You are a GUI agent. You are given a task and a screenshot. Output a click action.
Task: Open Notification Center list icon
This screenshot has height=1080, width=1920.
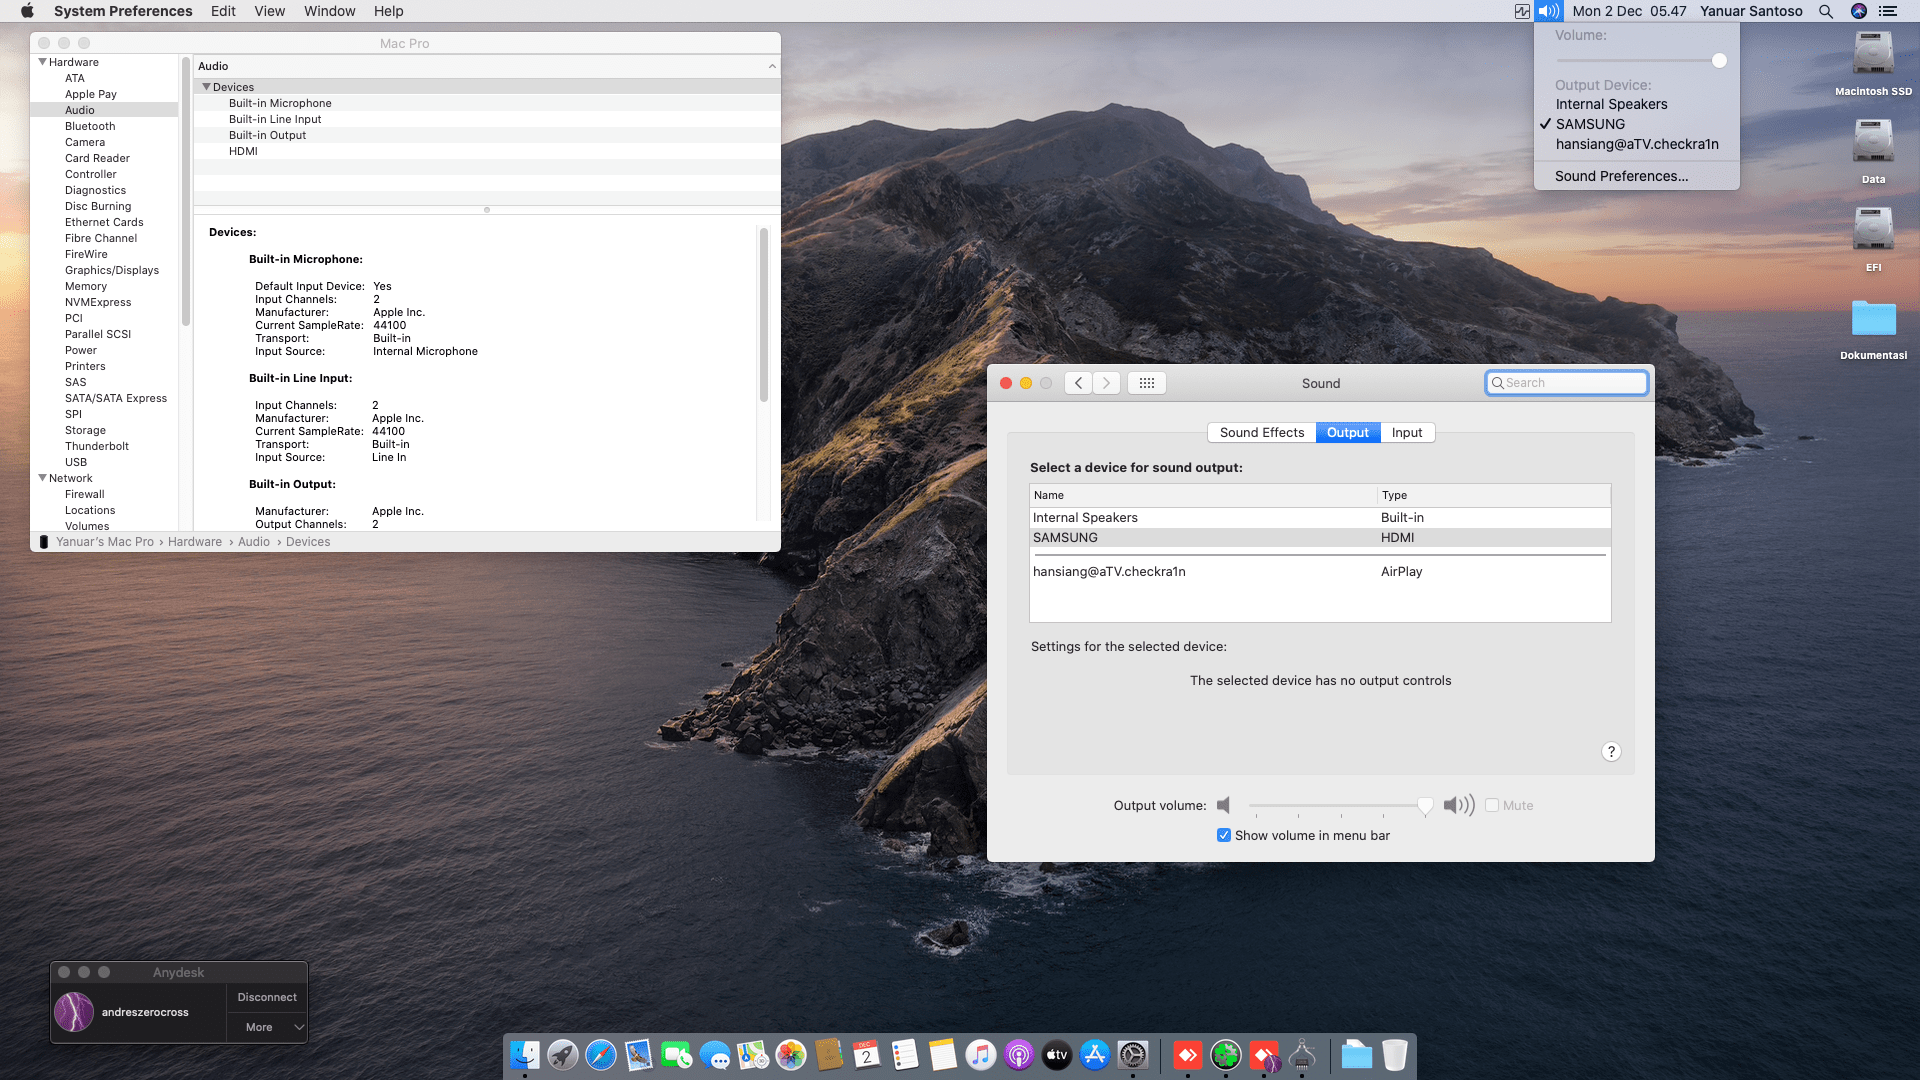(x=1888, y=11)
